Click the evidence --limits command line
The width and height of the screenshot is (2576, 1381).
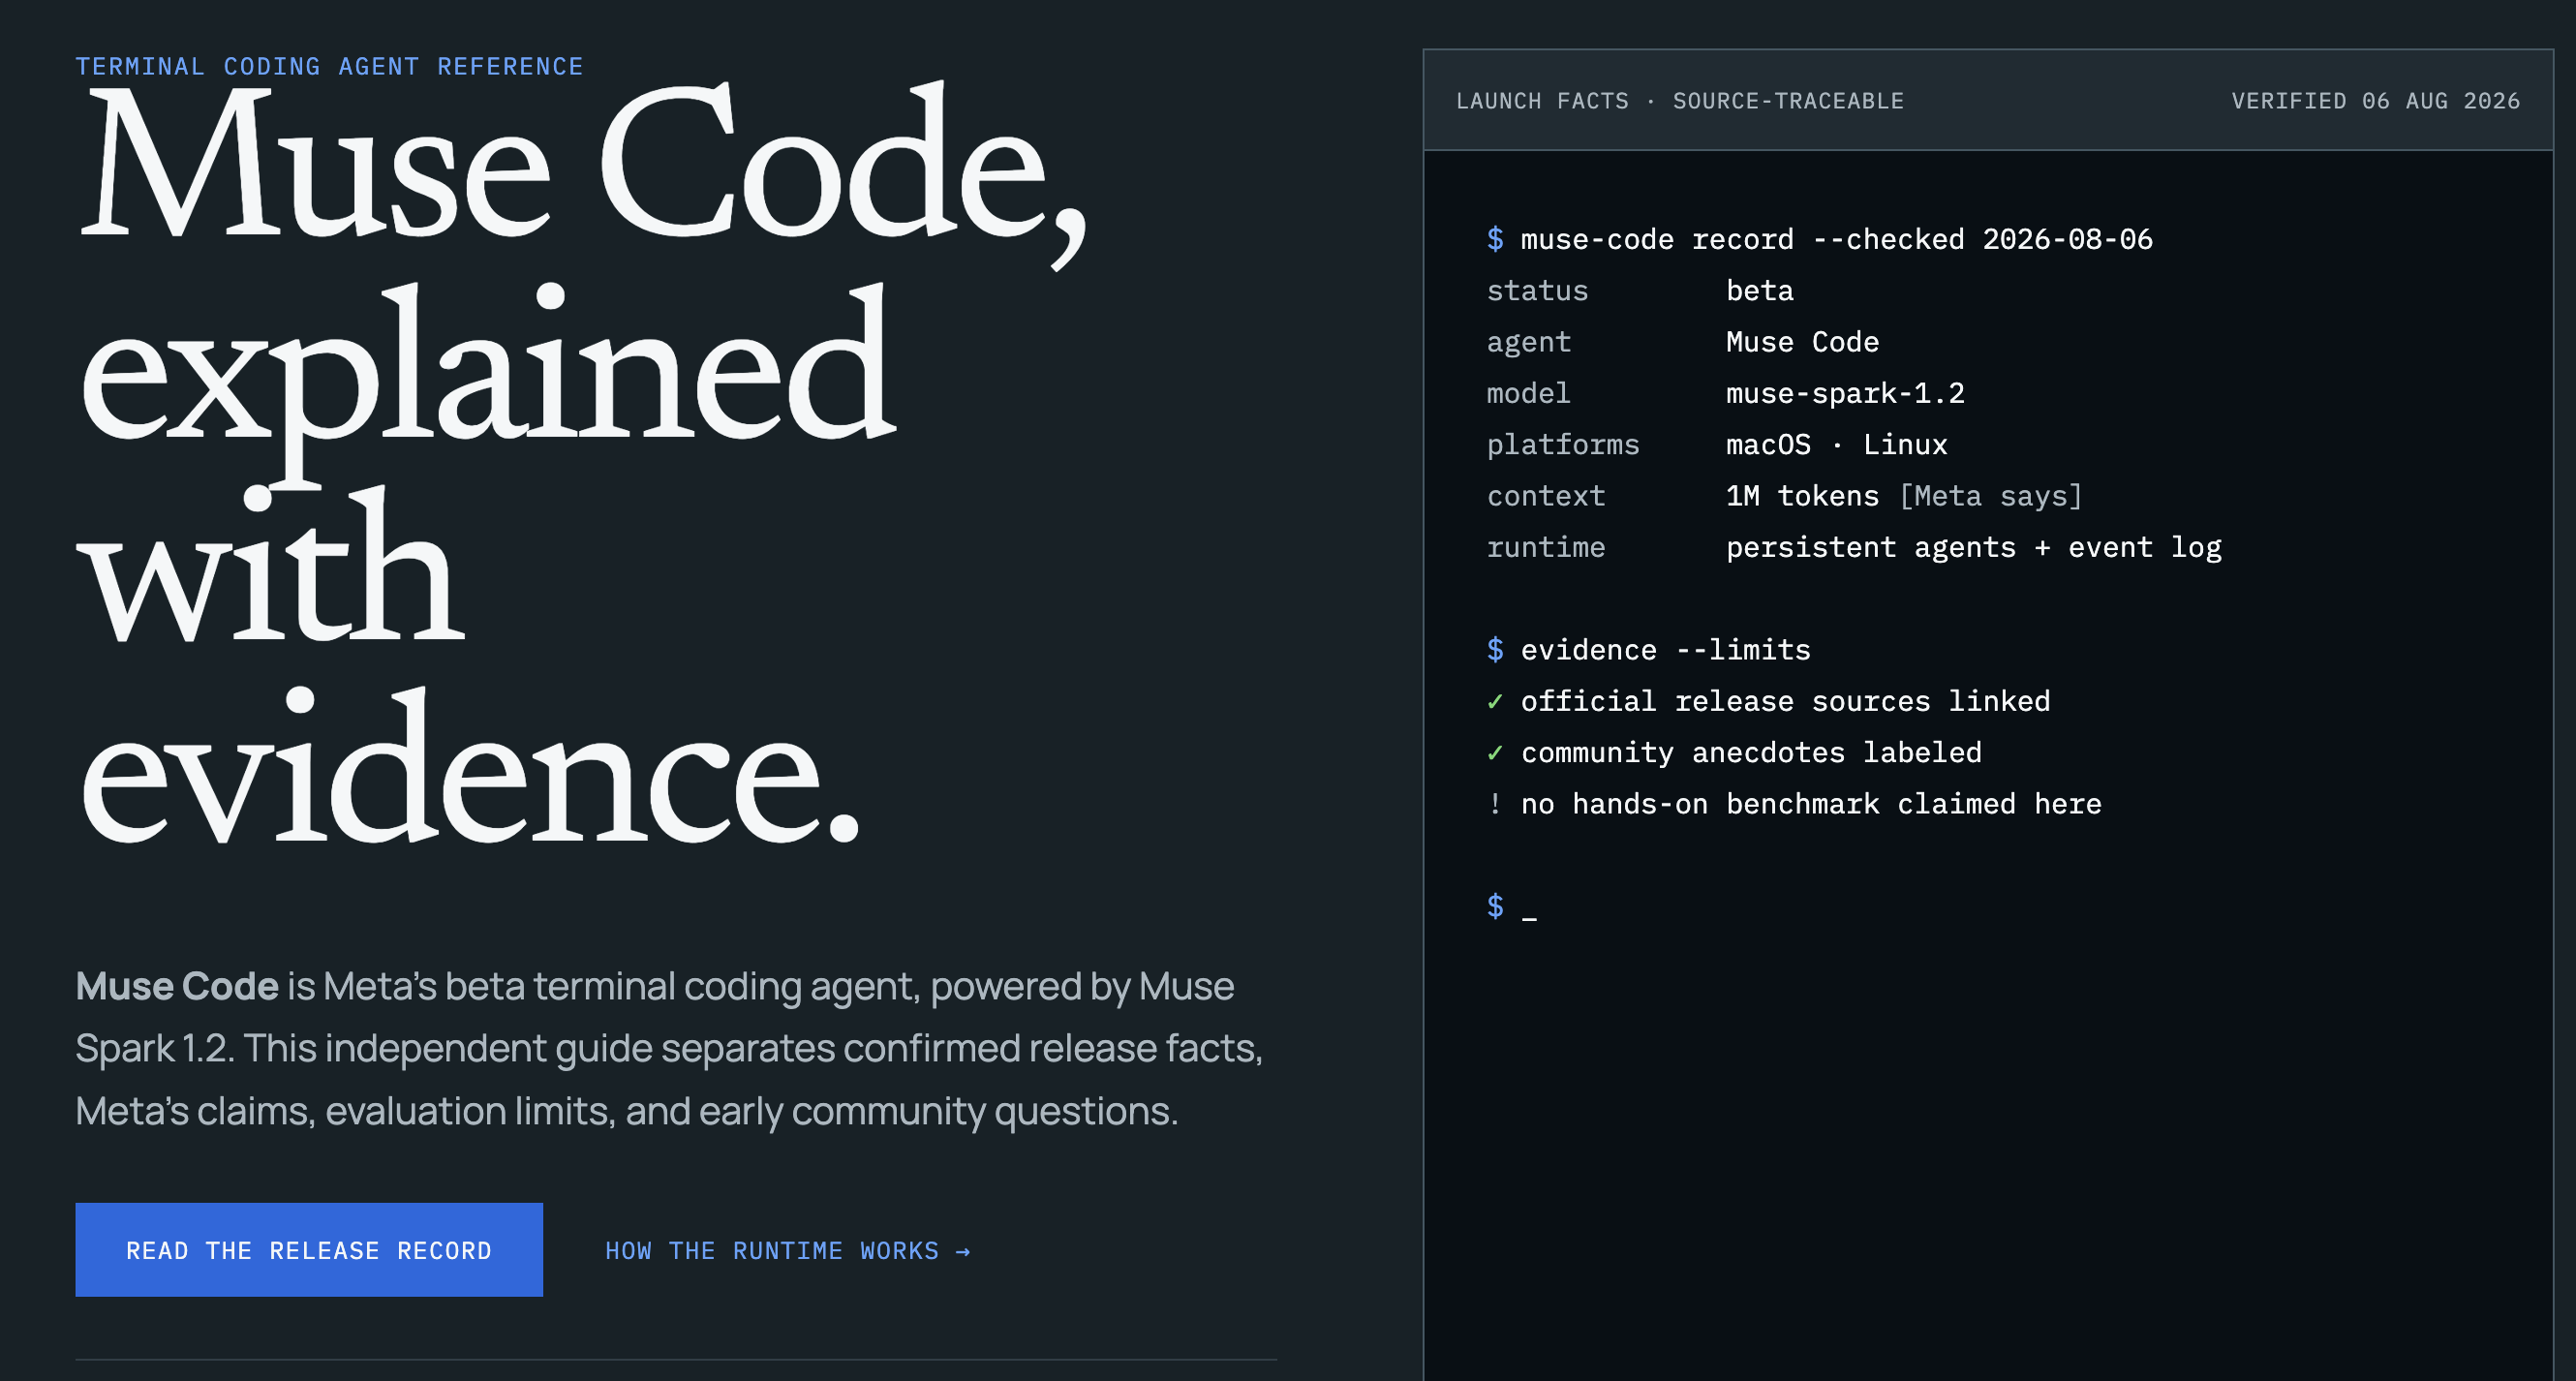1649,650
